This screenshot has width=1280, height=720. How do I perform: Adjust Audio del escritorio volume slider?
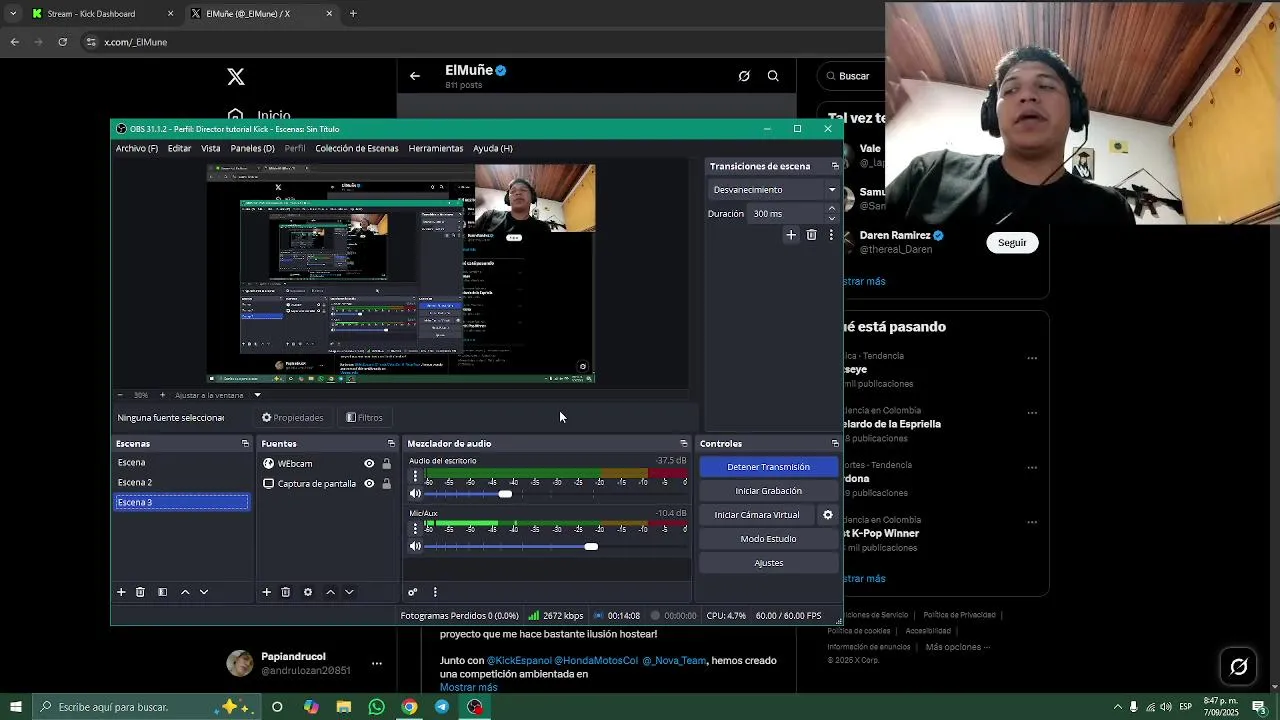(x=505, y=494)
